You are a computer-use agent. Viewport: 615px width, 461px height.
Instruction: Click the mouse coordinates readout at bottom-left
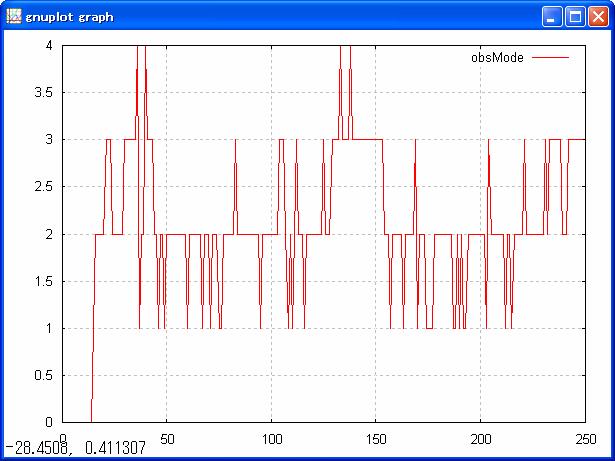(x=75, y=449)
